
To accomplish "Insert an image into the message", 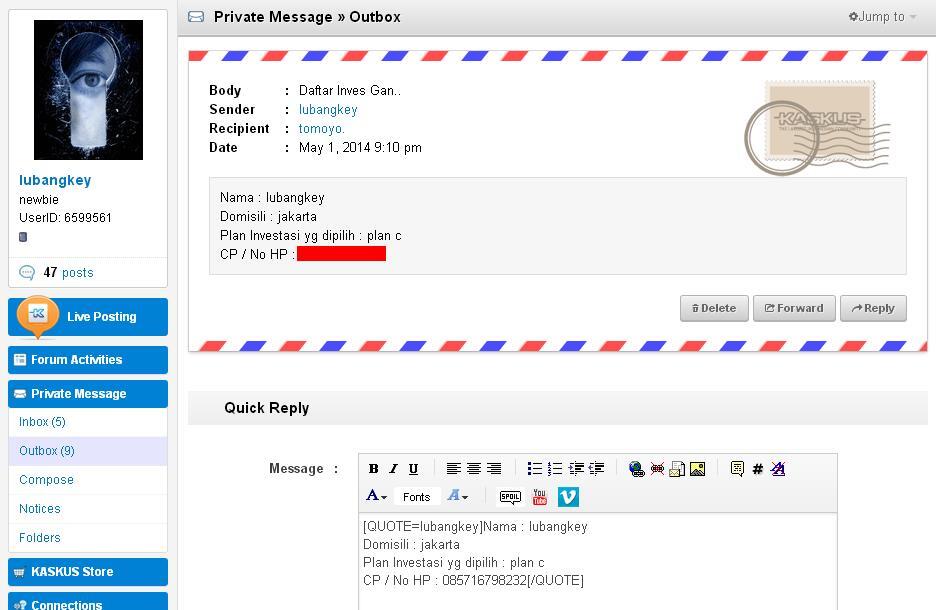I will 697,469.
